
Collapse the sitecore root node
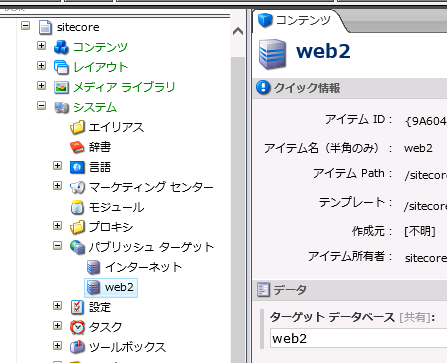pos(25,26)
